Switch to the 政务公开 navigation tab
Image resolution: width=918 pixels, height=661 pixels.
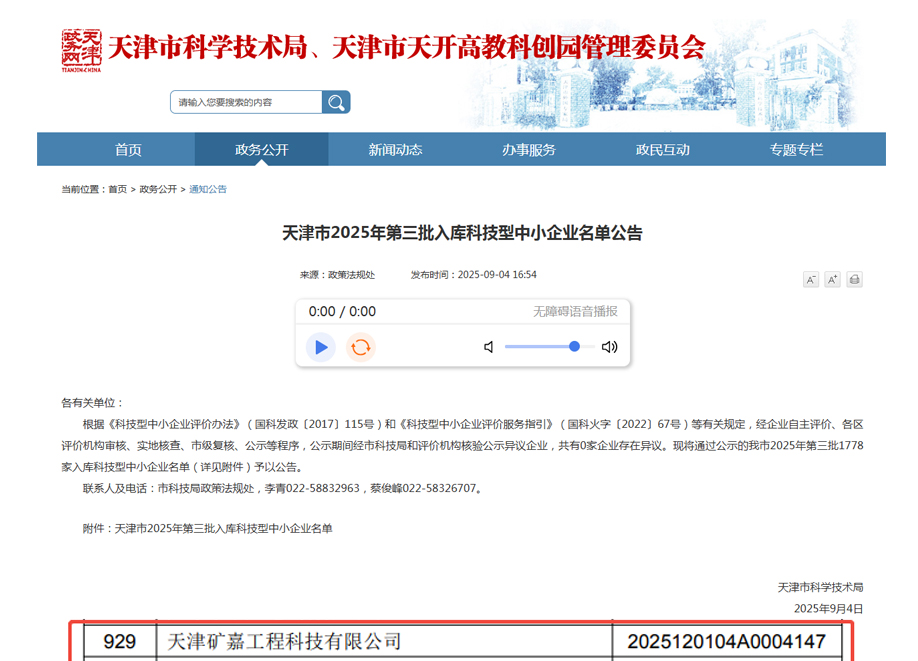point(264,148)
